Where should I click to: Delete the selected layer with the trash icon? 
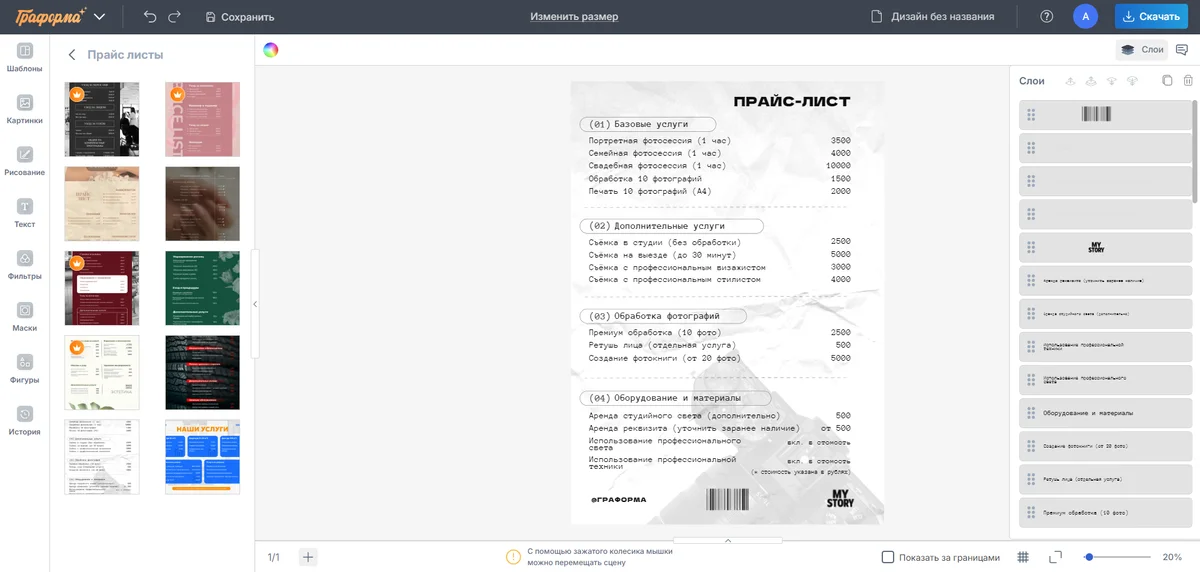click(x=1188, y=81)
